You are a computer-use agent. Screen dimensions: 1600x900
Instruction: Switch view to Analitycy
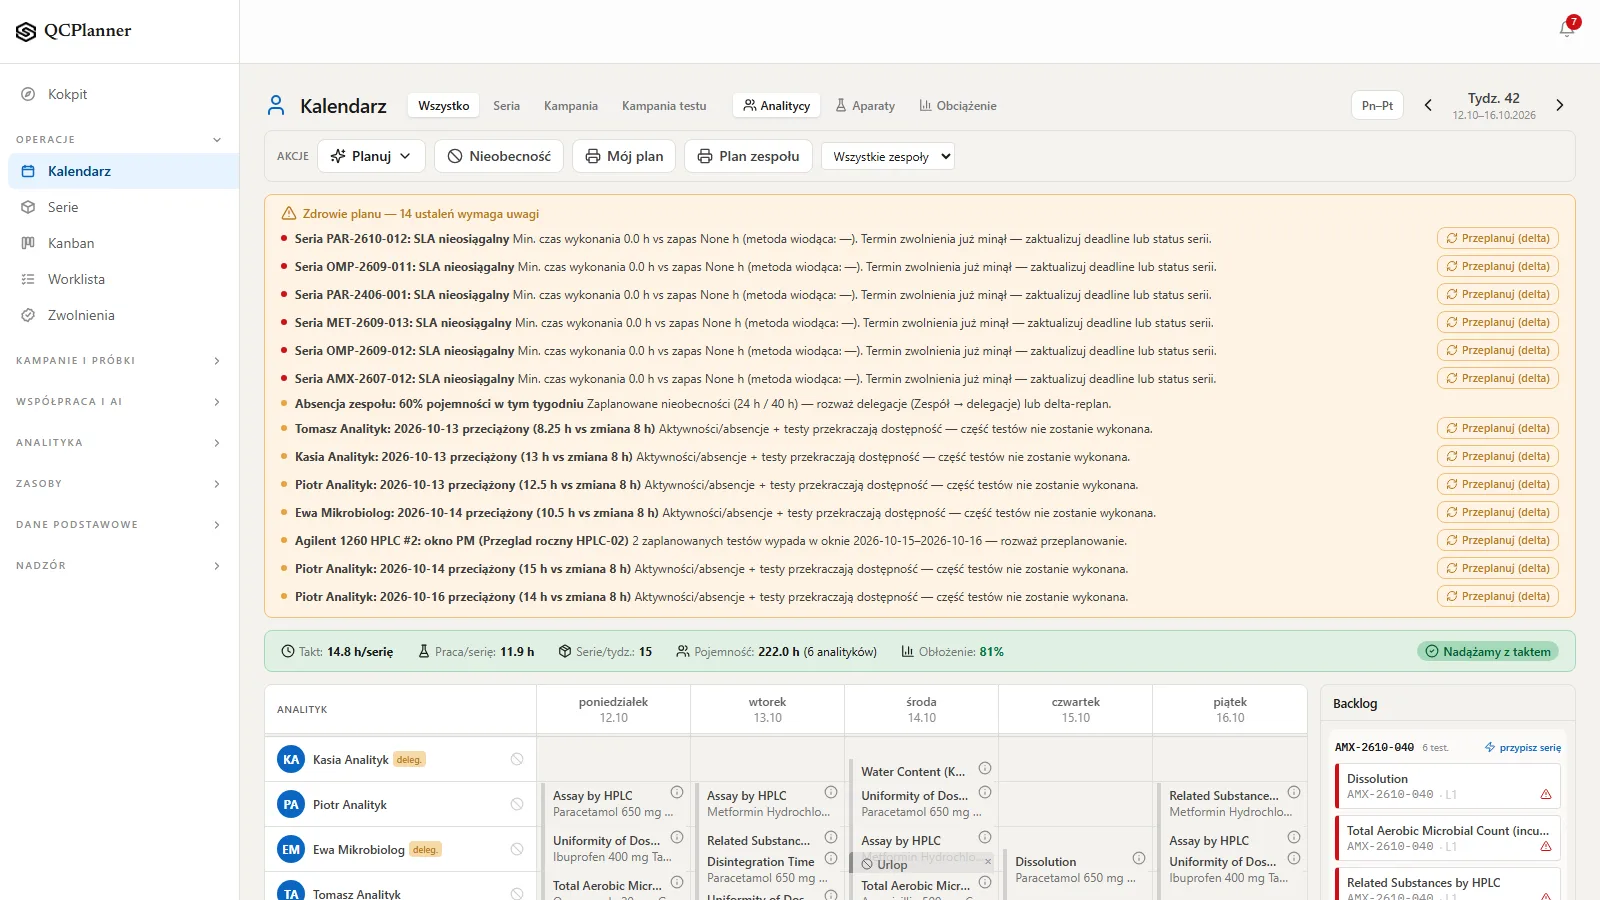coord(777,105)
